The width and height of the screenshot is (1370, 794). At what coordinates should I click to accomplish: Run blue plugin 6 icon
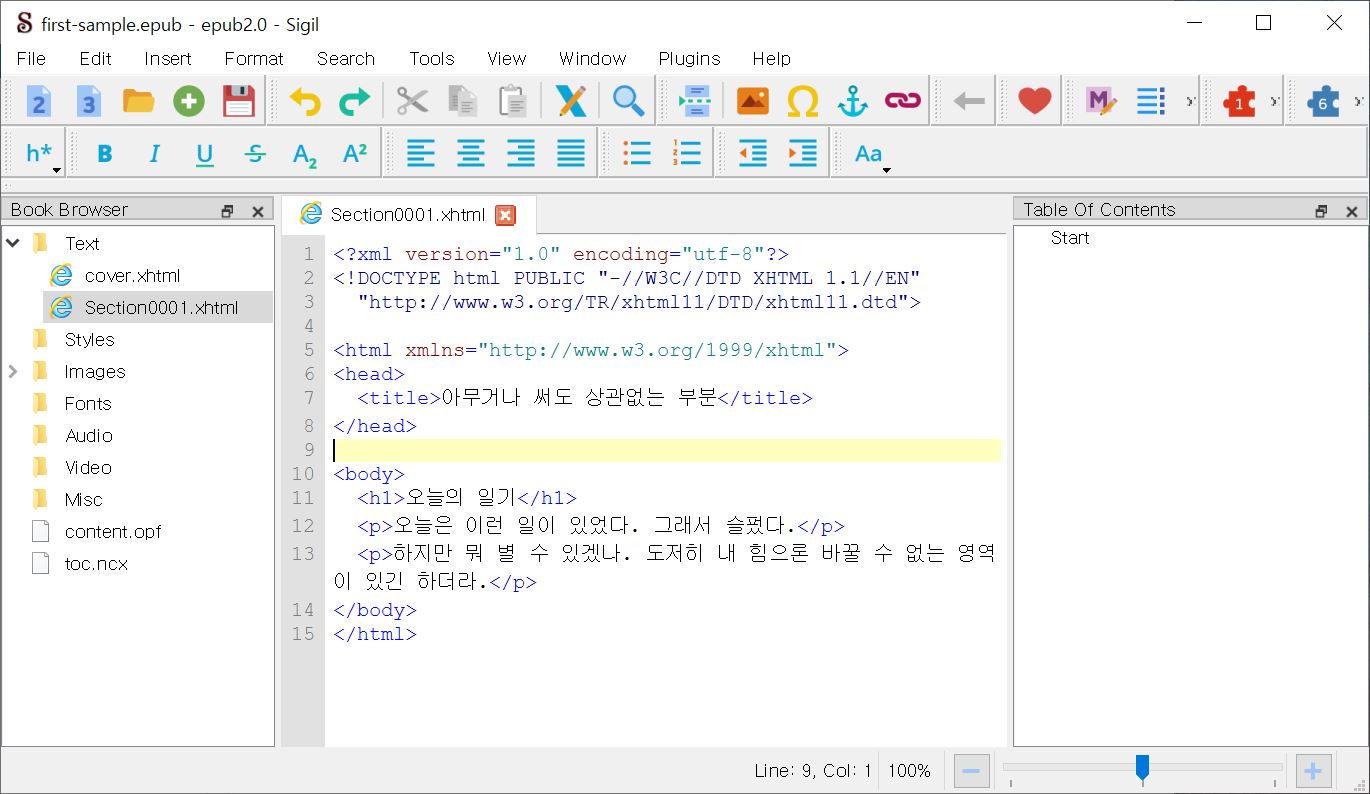1323,101
